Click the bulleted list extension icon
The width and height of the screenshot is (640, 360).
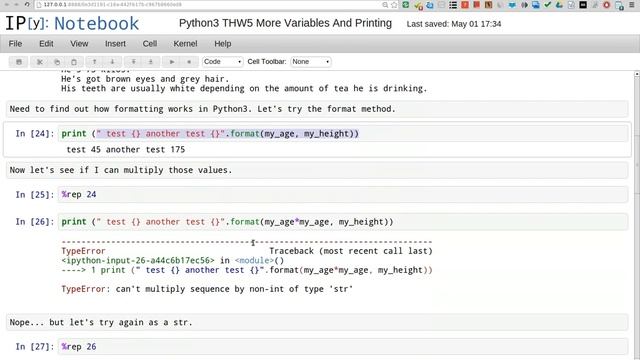tap(453, 5)
